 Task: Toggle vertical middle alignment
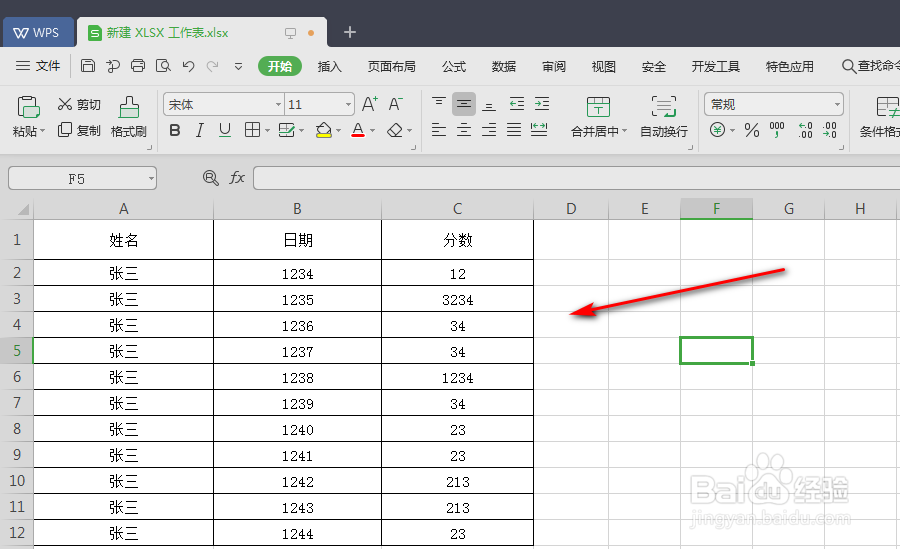click(464, 104)
